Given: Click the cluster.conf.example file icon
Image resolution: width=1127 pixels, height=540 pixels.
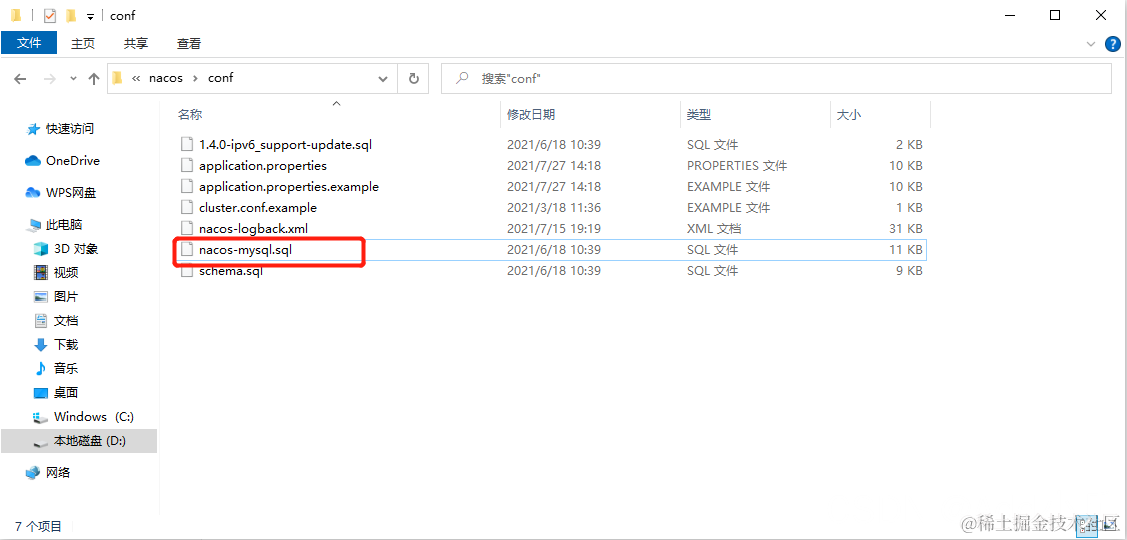Looking at the screenshot, I should click(x=187, y=208).
